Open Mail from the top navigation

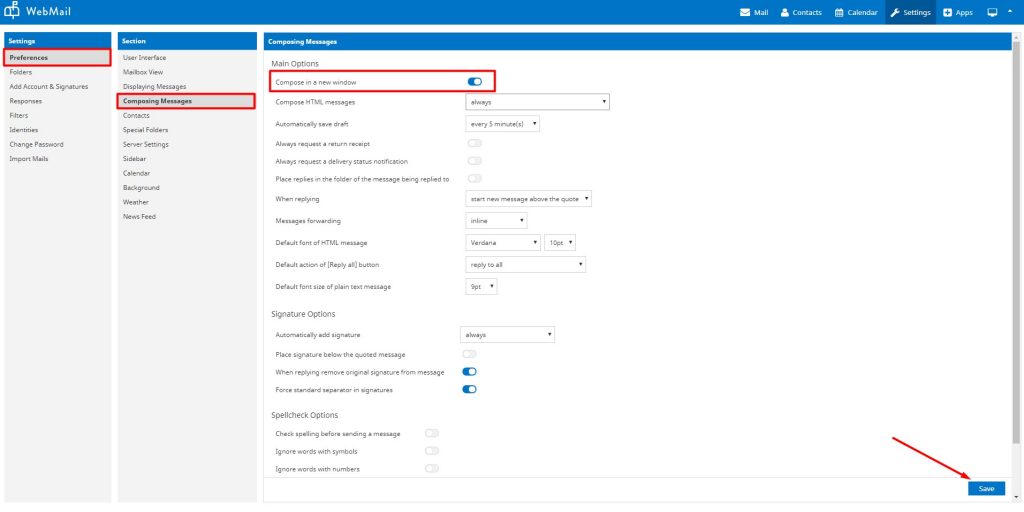[753, 12]
